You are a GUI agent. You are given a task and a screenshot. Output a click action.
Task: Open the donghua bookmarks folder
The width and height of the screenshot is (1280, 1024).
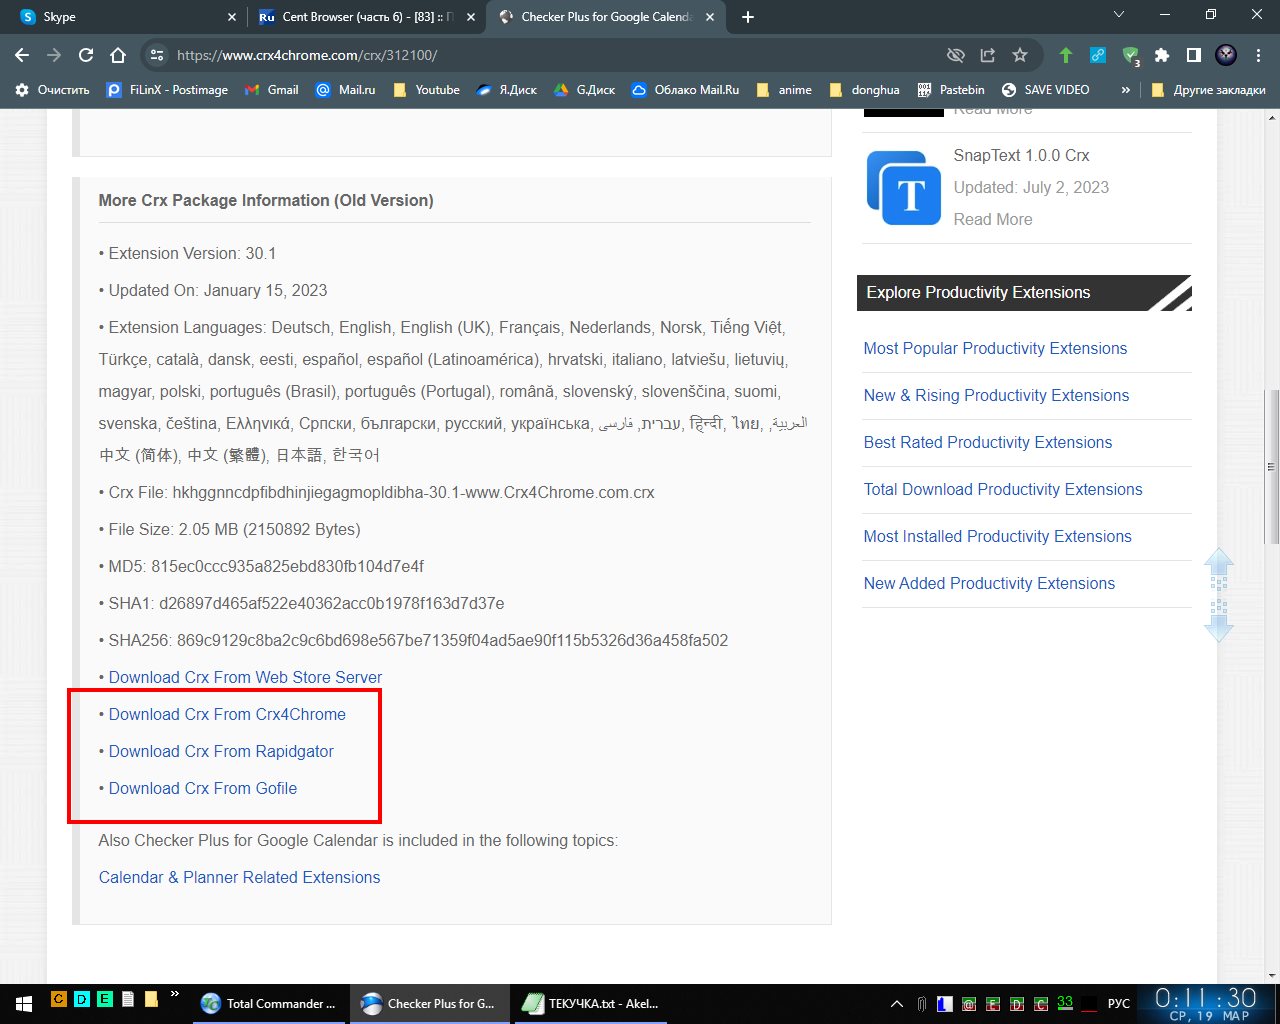point(864,90)
